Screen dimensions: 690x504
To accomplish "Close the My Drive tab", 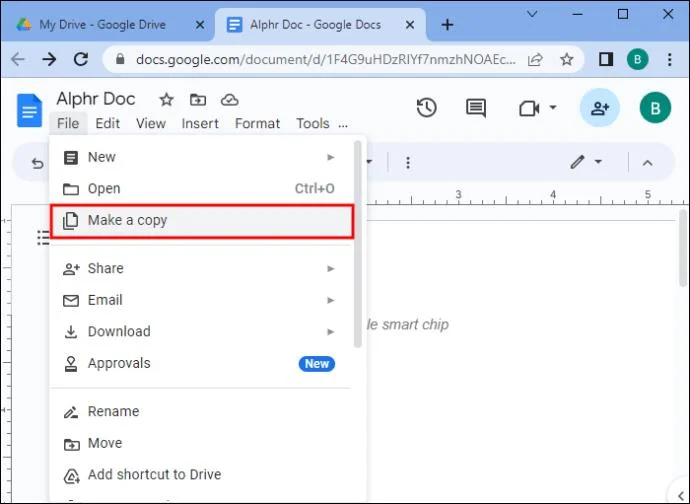I will point(199,25).
